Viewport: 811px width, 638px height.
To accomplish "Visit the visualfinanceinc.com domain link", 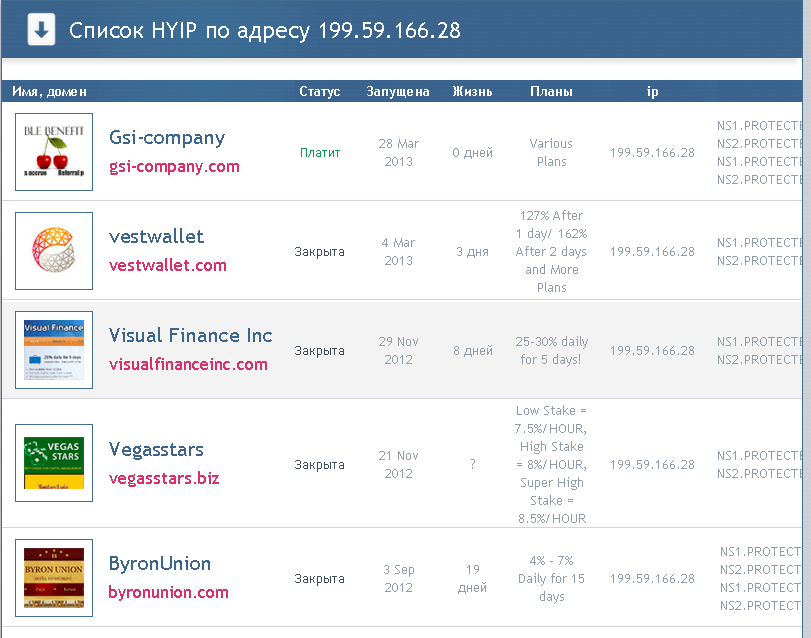I will (x=188, y=364).
